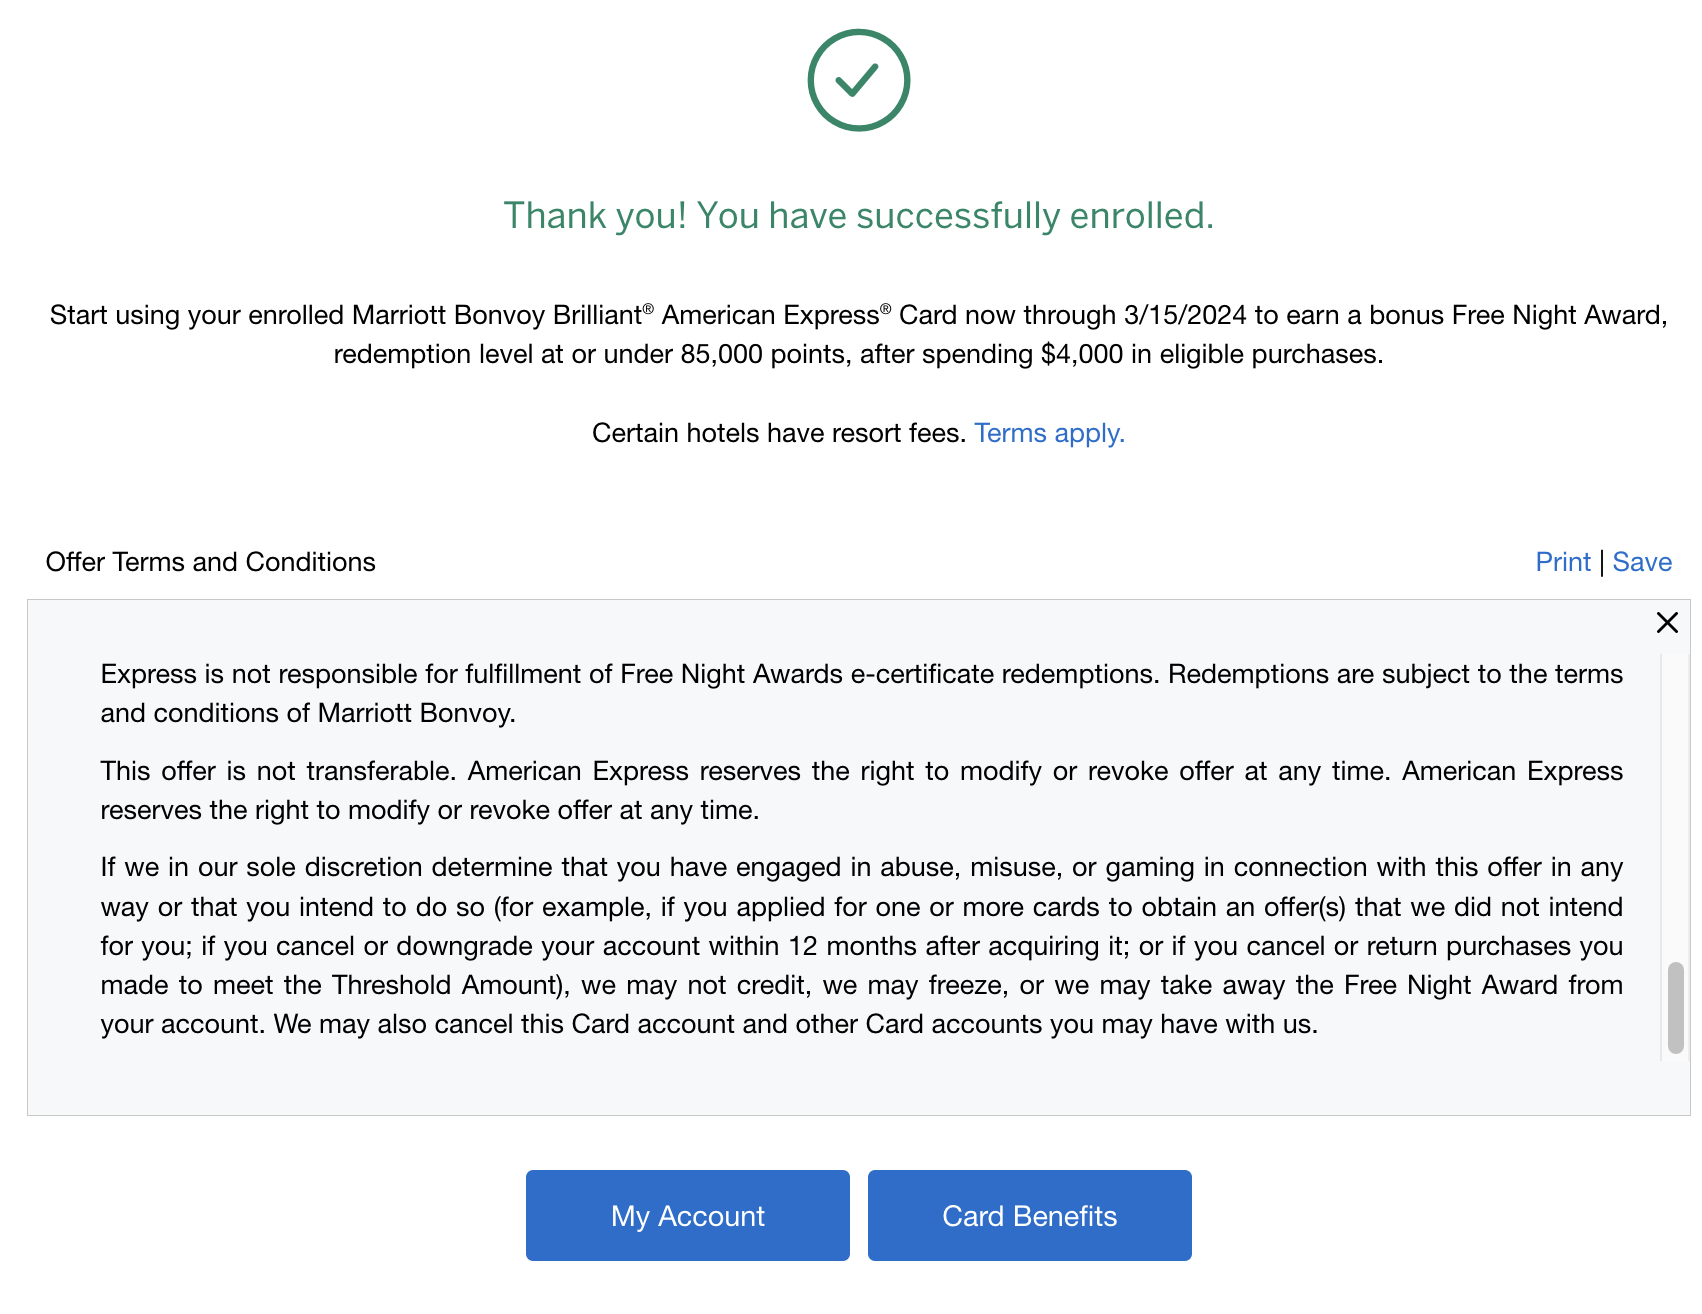The image size is (1702, 1314).
Task: Click the 3/15/2024 offer end date
Action: [x=1185, y=315]
